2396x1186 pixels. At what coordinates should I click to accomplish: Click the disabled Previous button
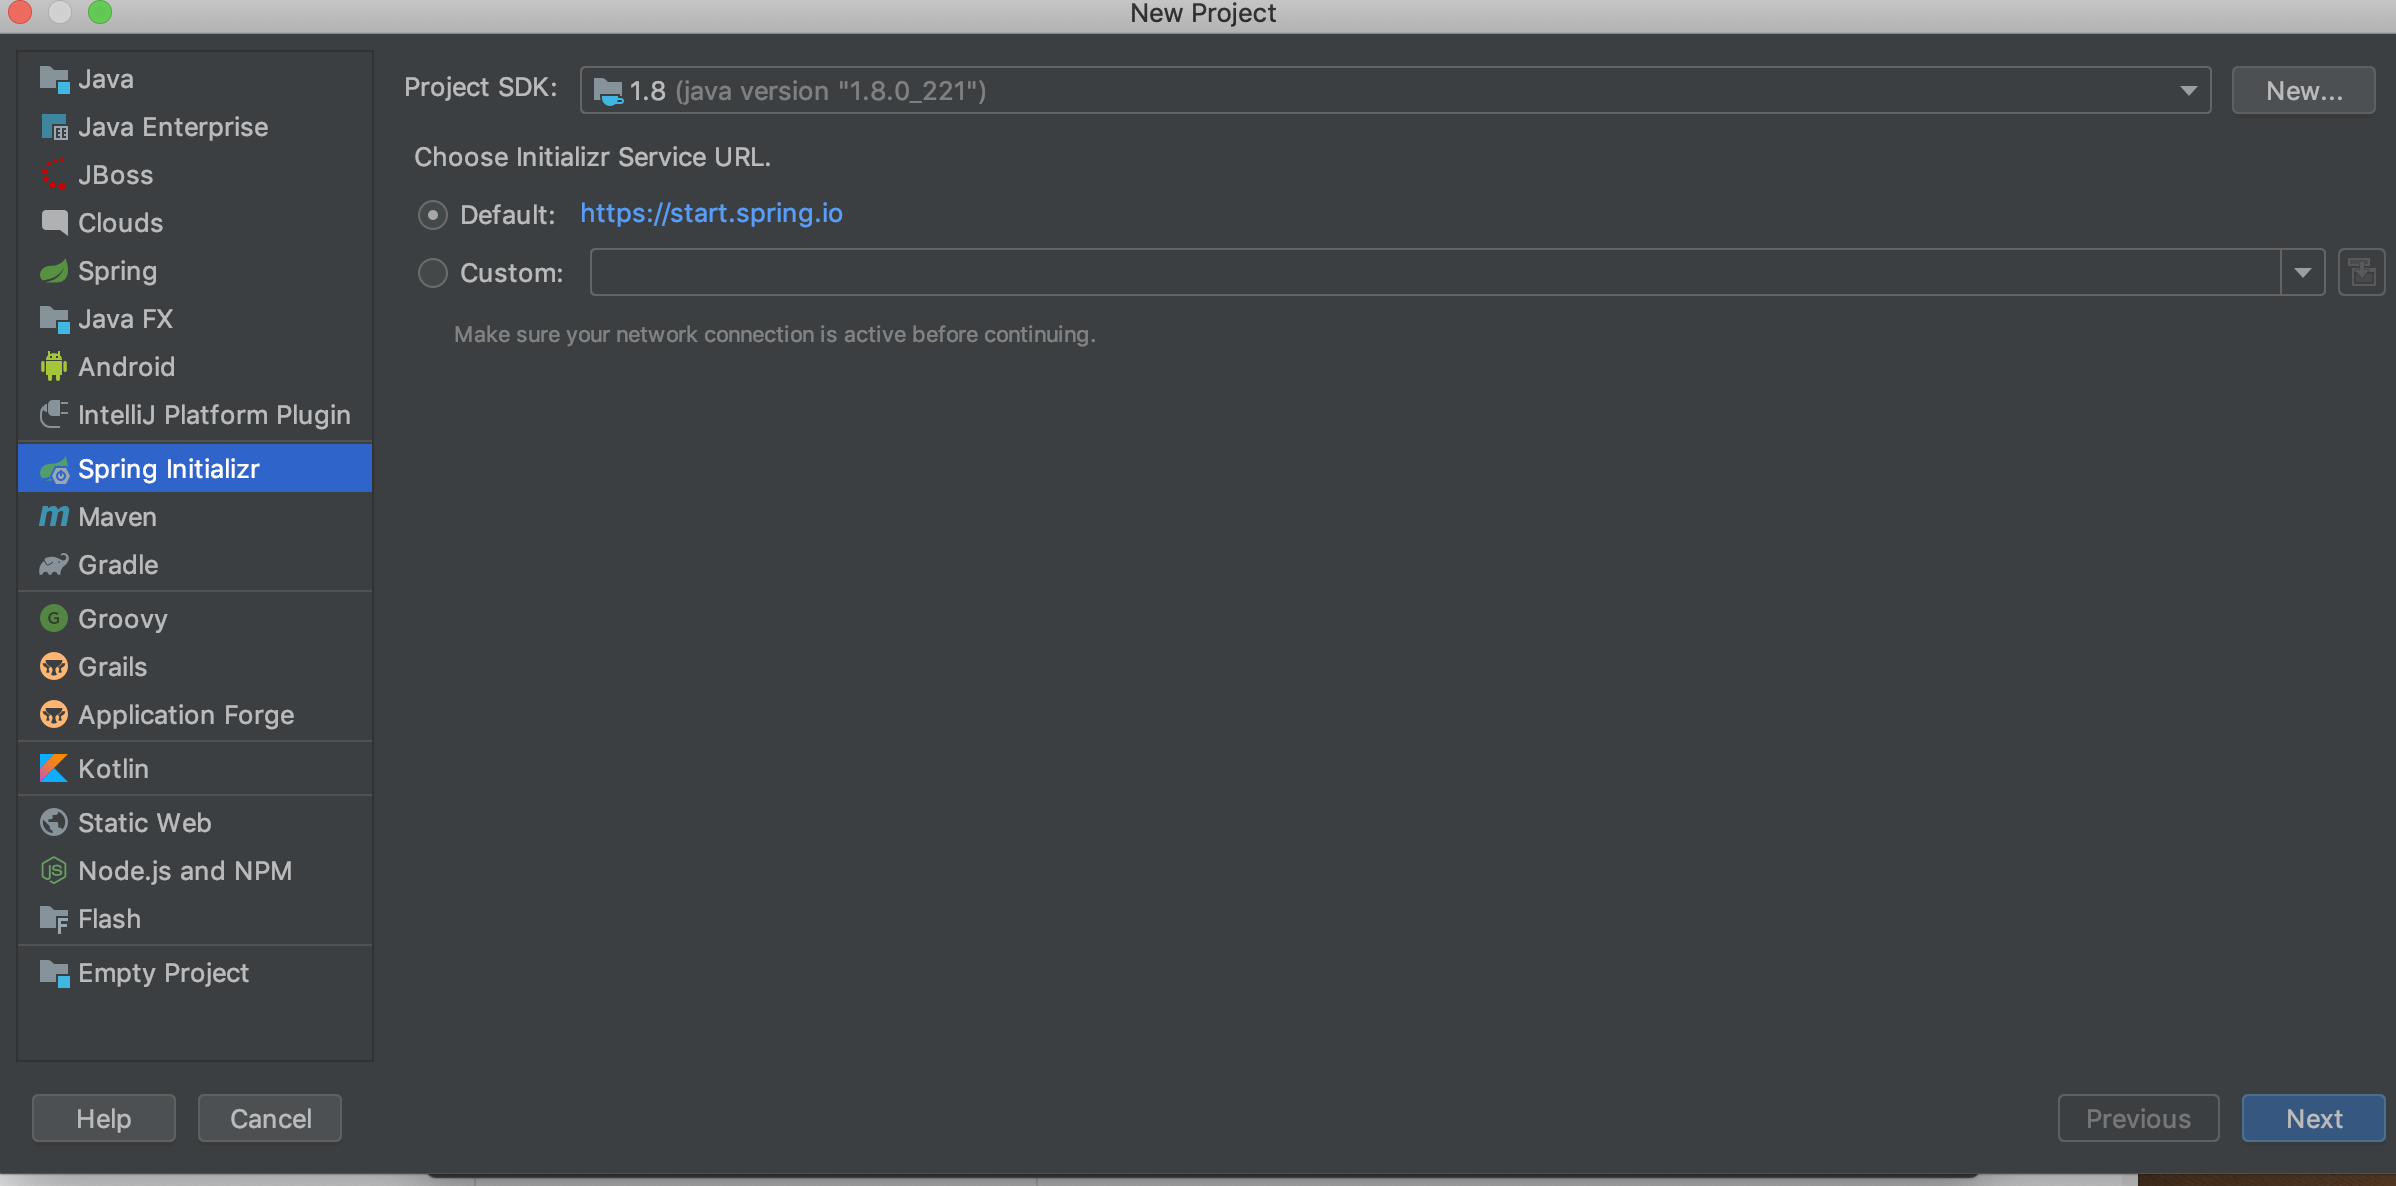click(2138, 1118)
